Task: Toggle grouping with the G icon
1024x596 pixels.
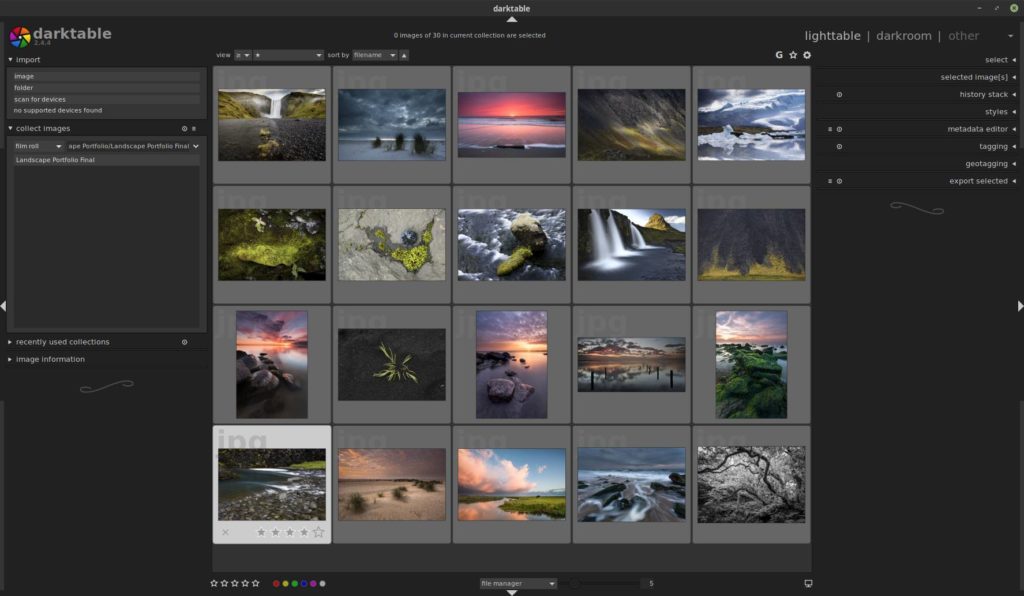Action: tap(779, 55)
